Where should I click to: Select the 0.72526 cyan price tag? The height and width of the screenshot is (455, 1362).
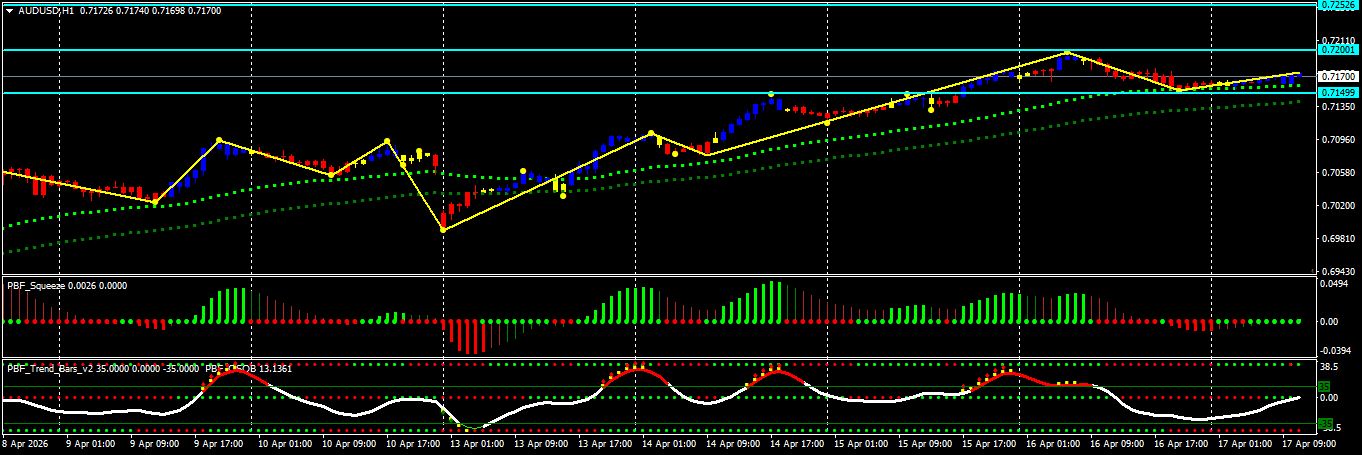click(1339, 5)
